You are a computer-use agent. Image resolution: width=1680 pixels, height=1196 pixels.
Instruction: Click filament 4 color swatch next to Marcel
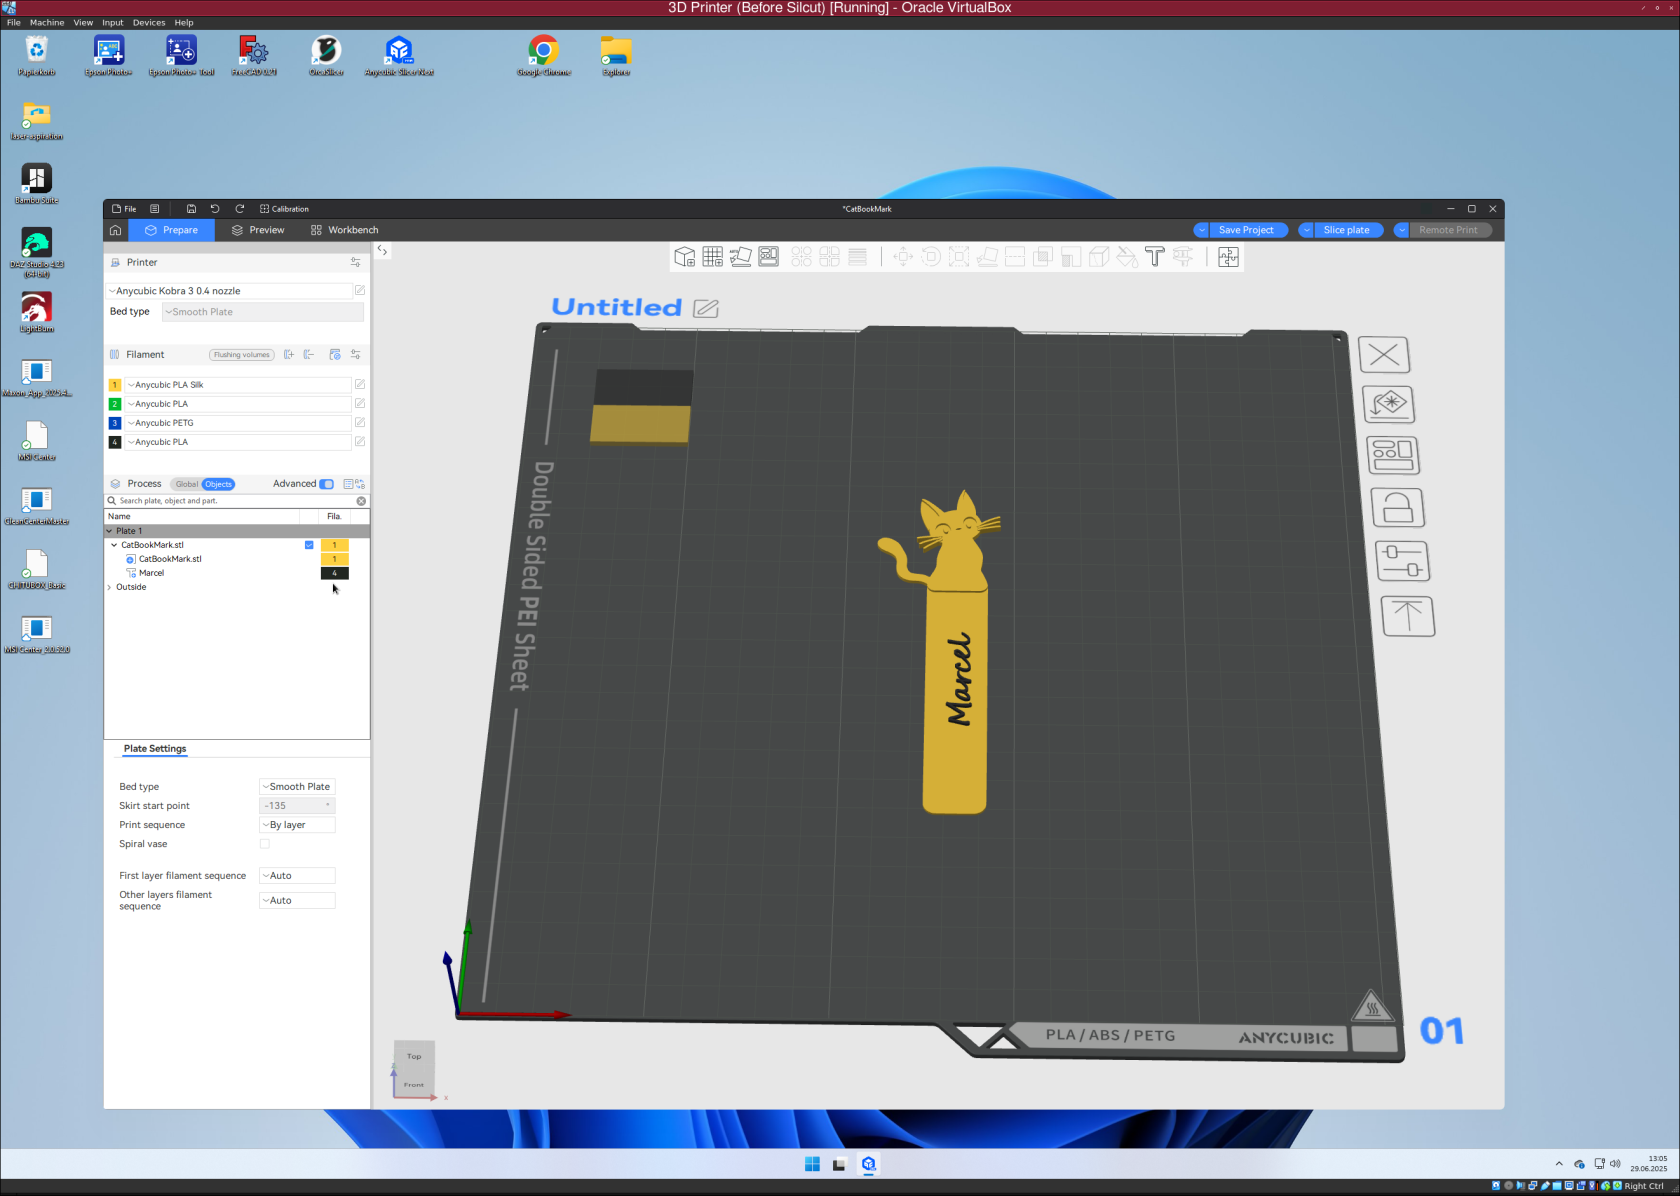click(334, 573)
